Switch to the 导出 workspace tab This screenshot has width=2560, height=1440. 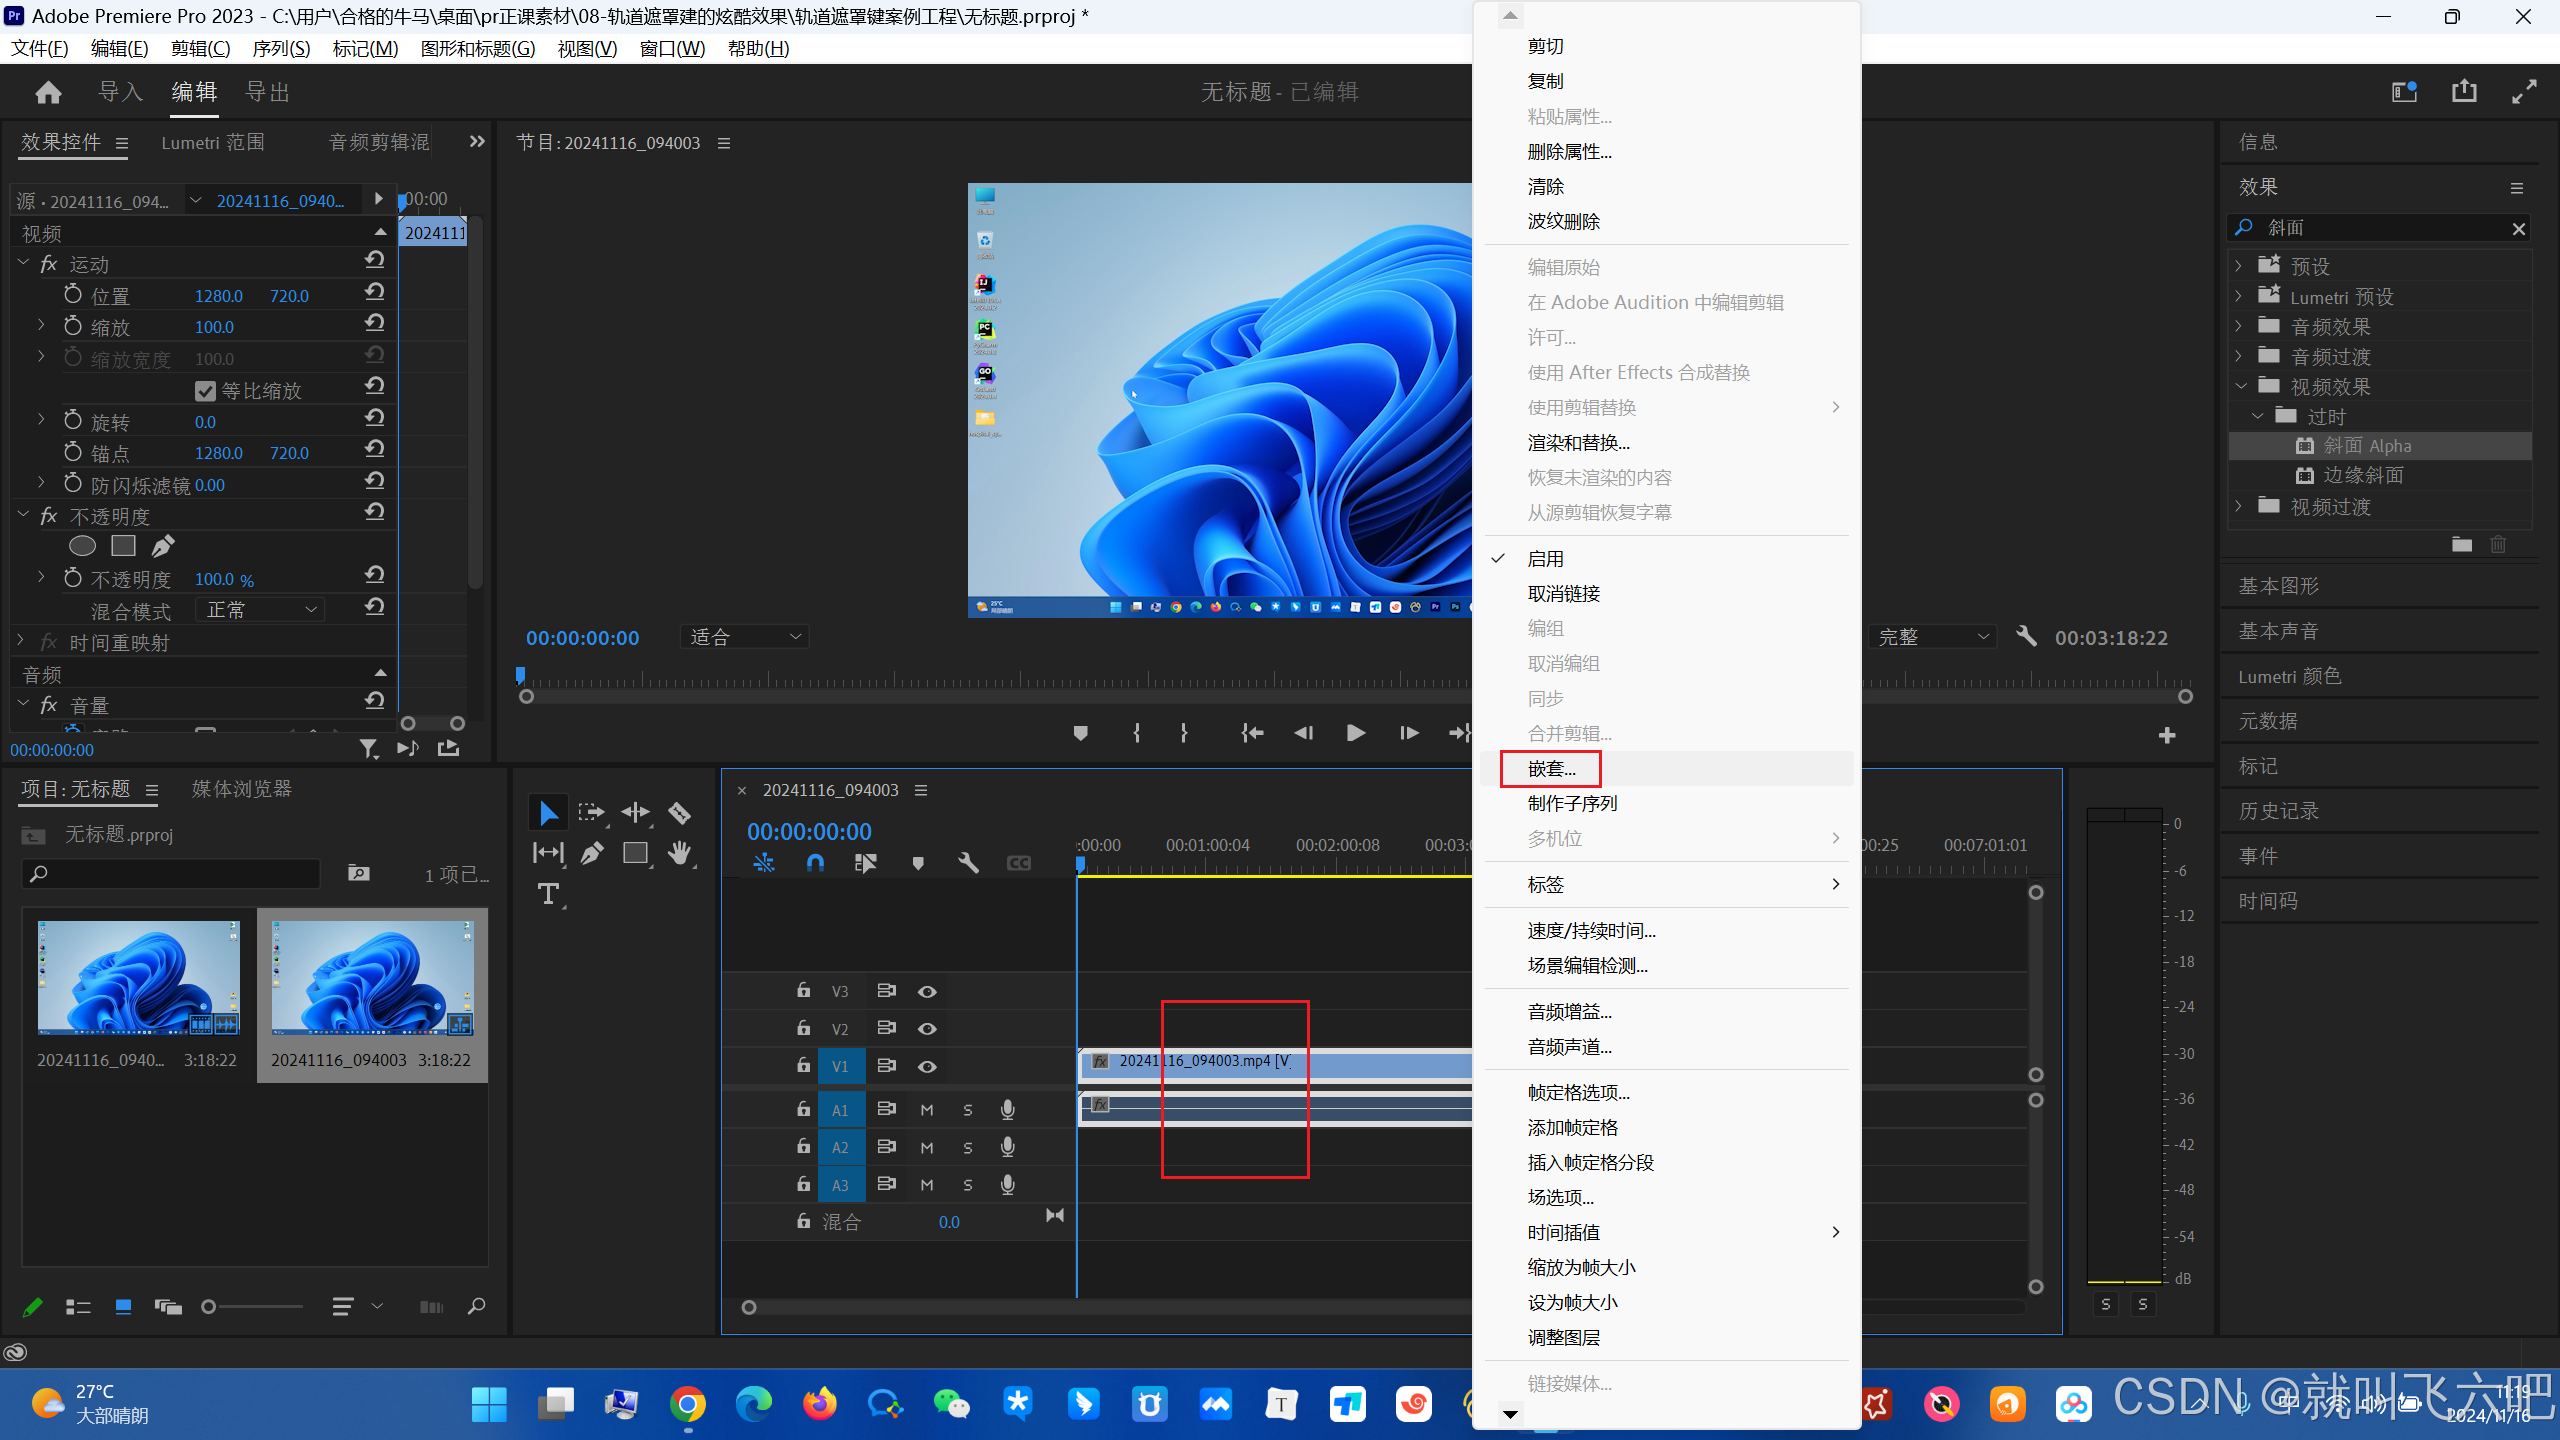[268, 92]
